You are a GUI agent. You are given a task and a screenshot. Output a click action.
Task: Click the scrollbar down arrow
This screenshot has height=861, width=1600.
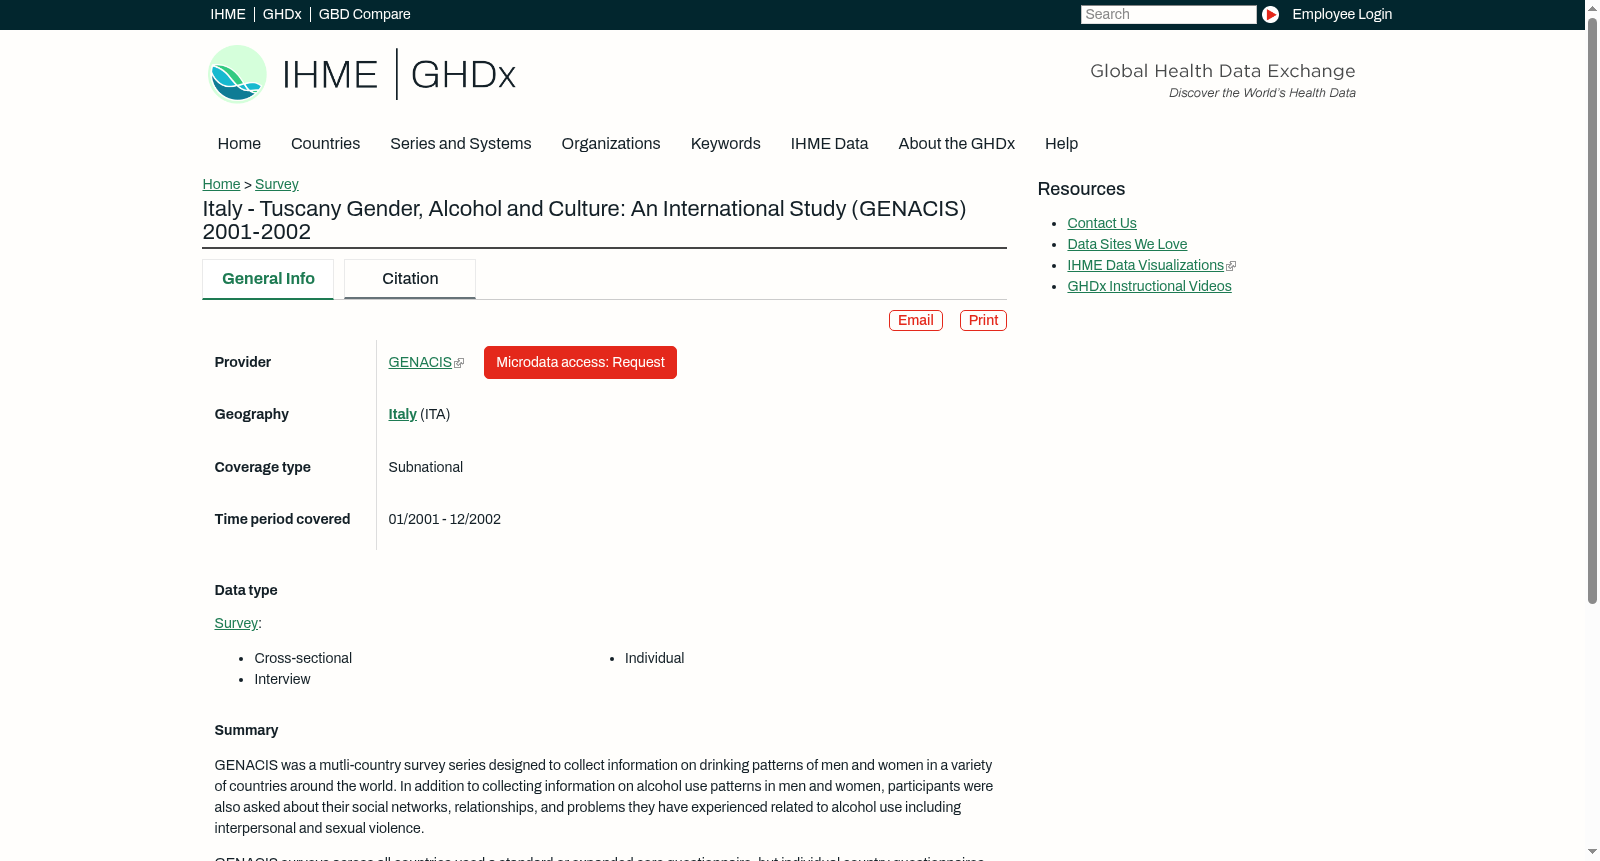pos(1592,852)
